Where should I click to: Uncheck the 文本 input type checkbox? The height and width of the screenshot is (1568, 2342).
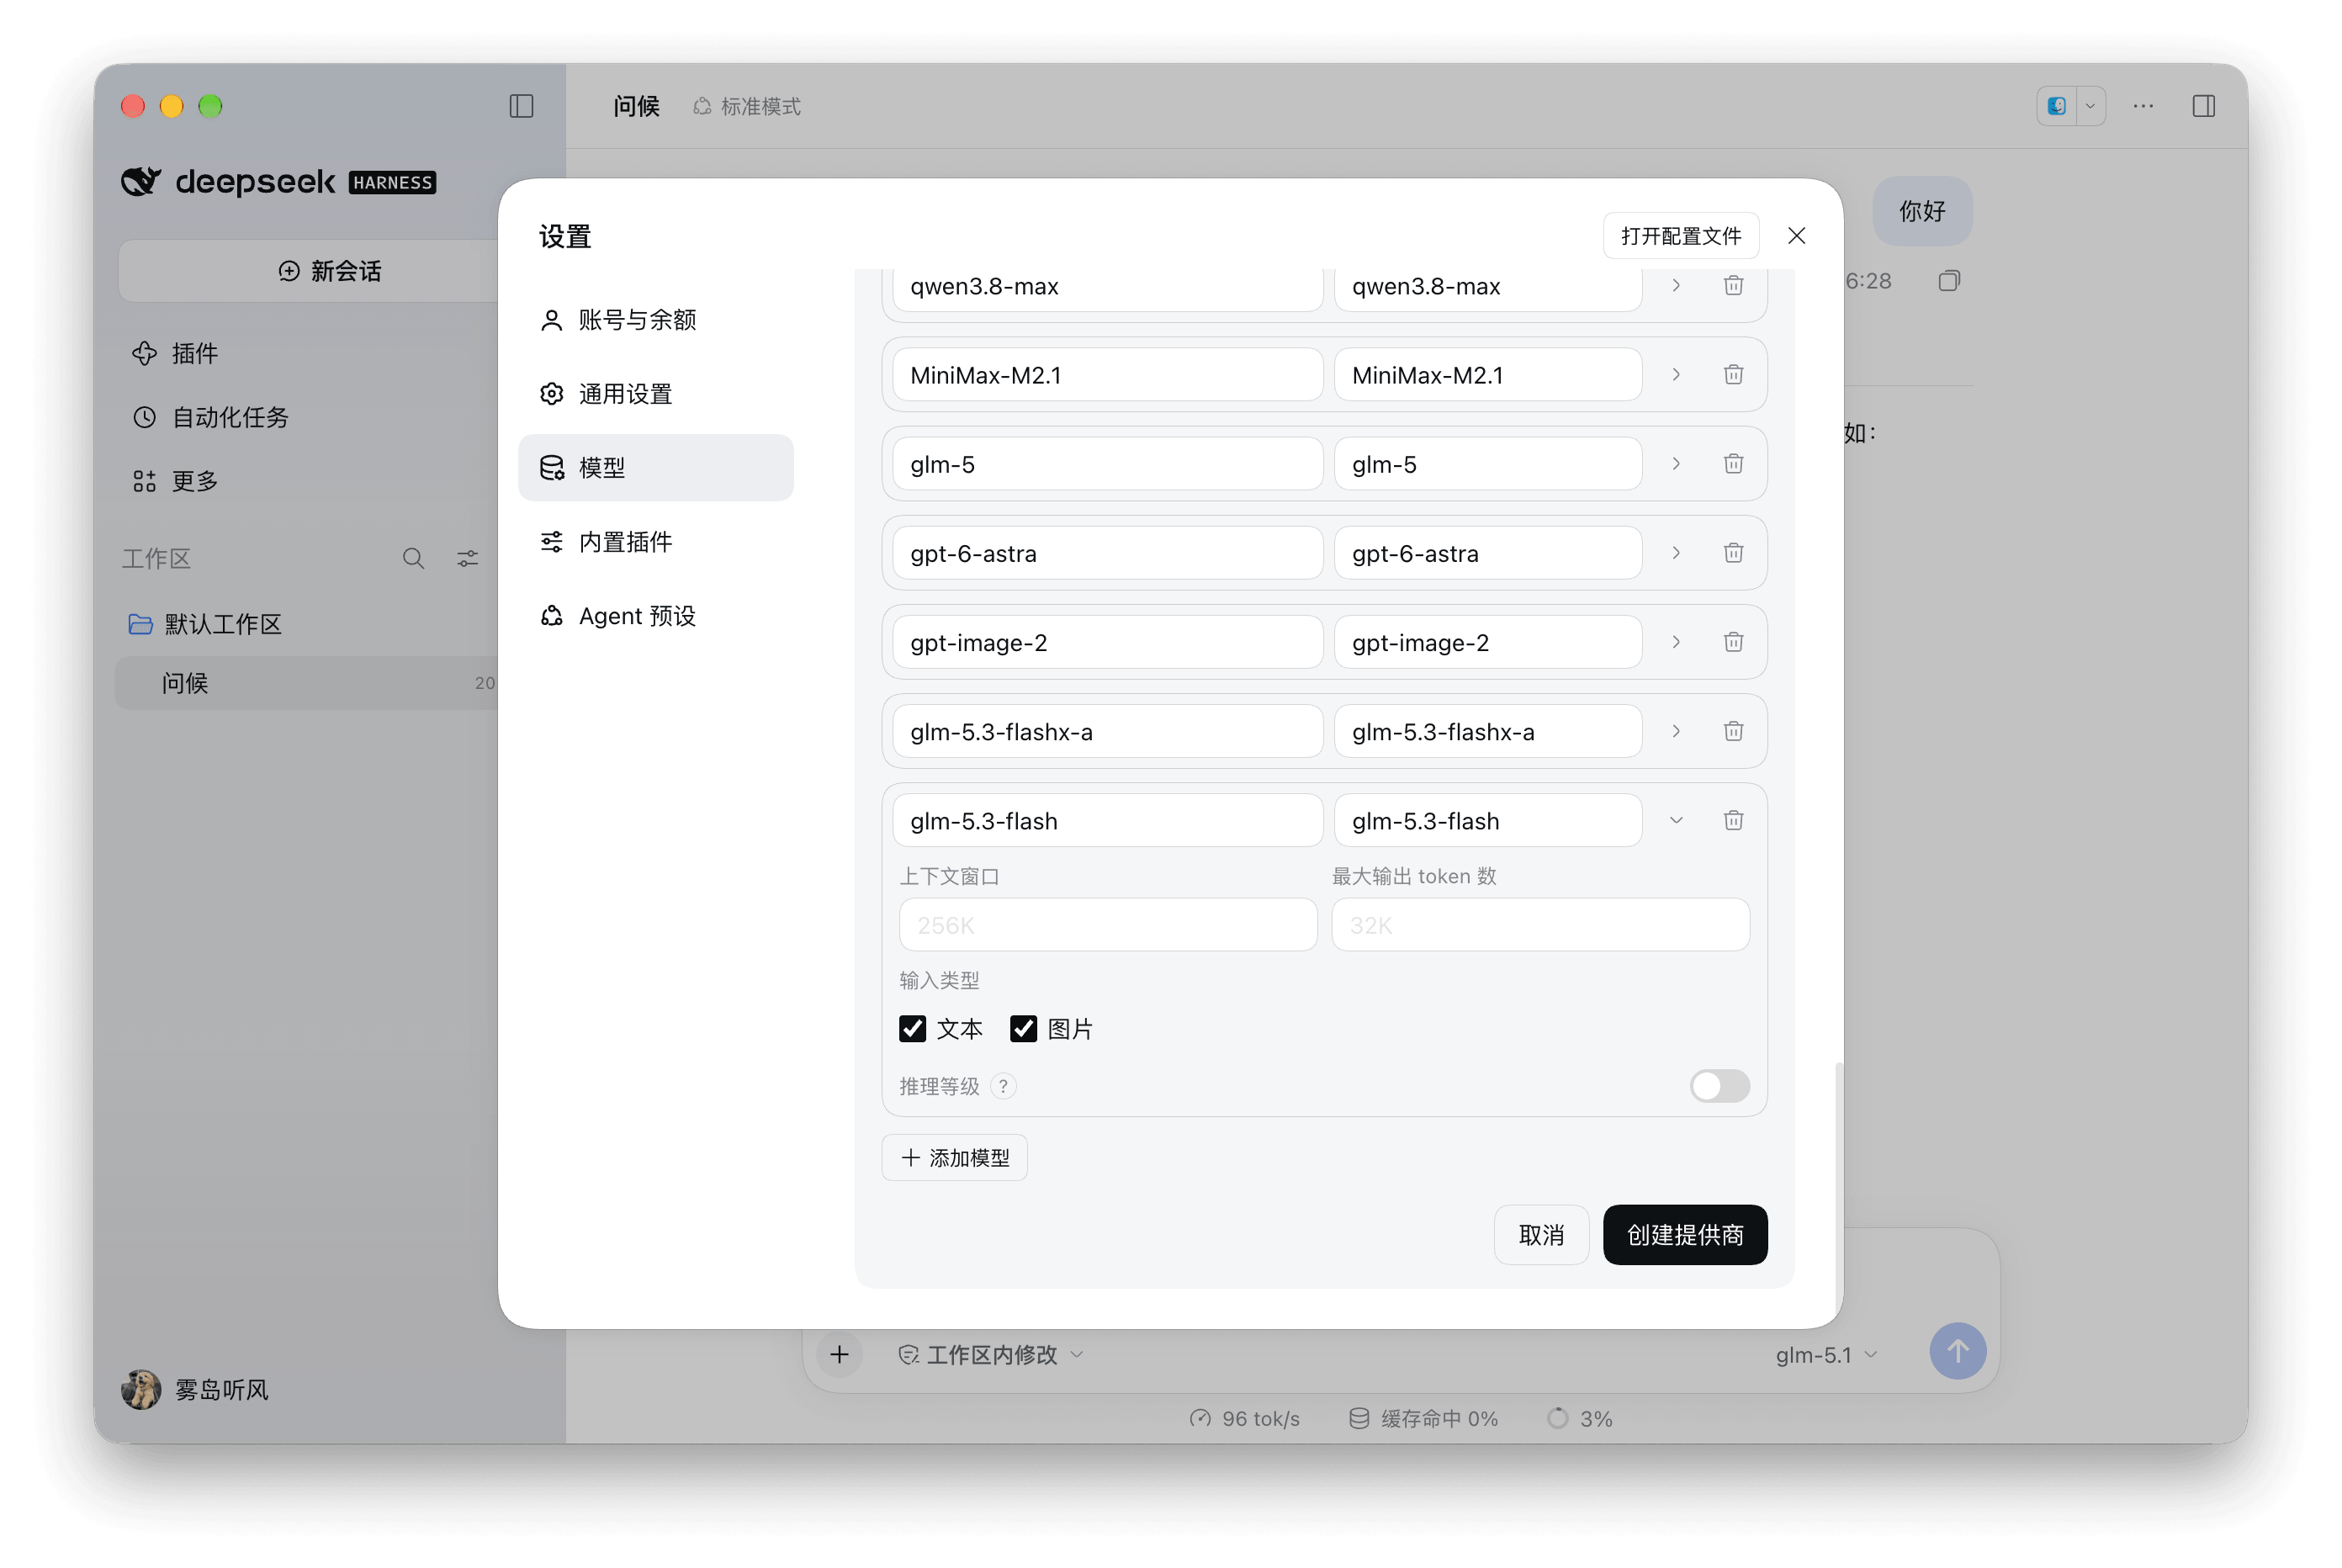pyautogui.click(x=912, y=1028)
